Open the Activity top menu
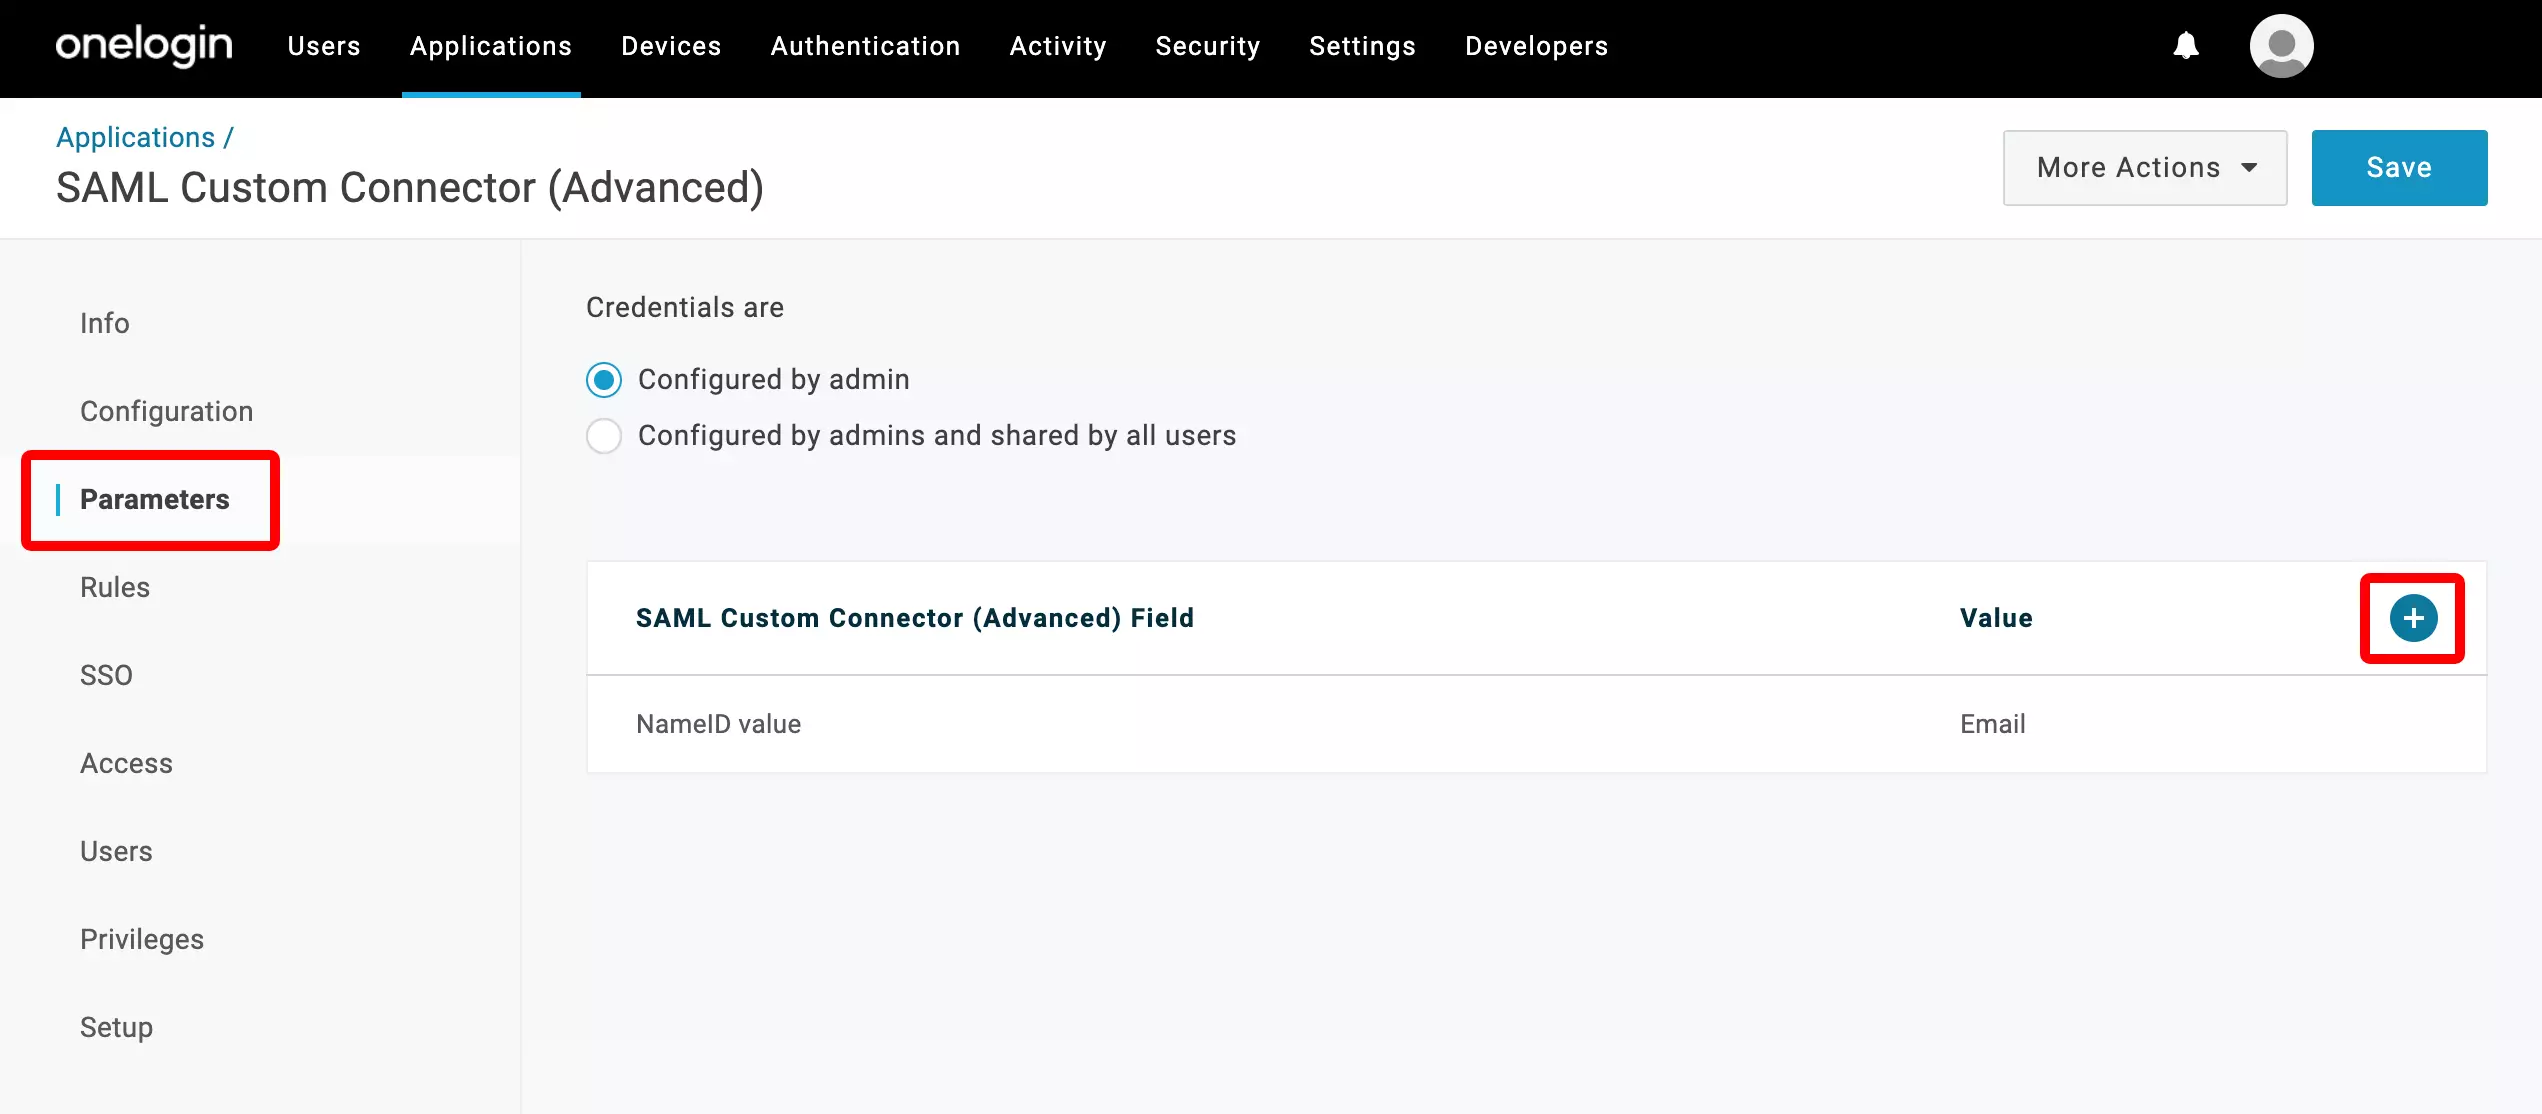Screen dimensions: 2542x1114 (x=1058, y=46)
